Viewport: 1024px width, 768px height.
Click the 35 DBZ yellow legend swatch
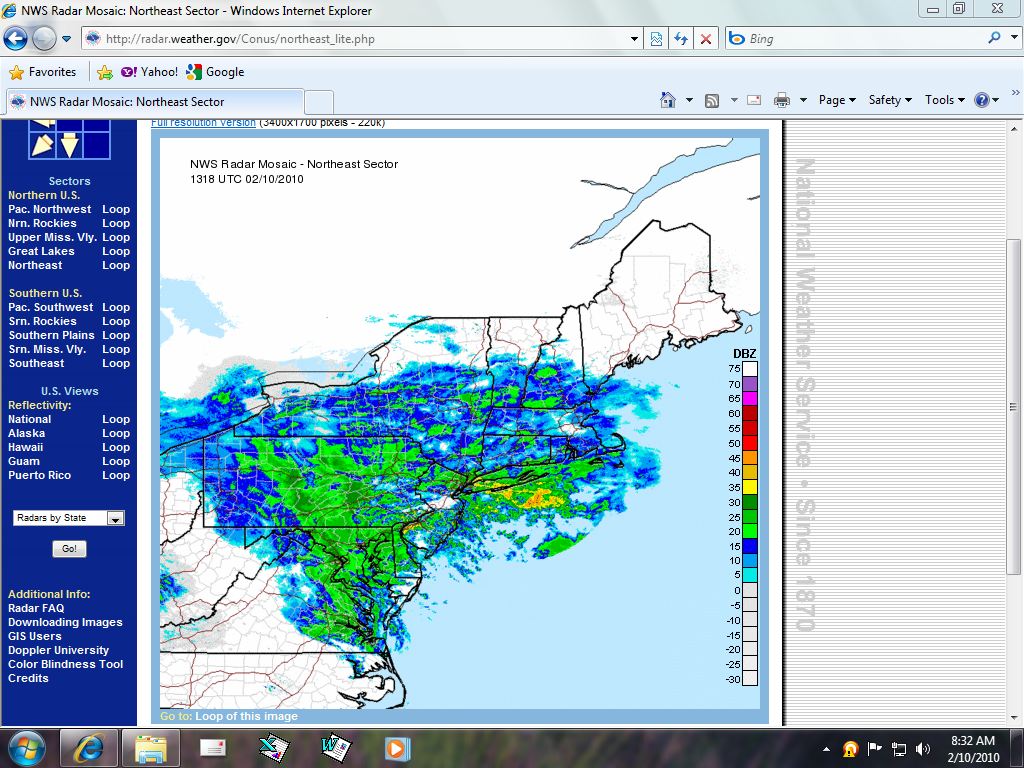tap(750, 487)
